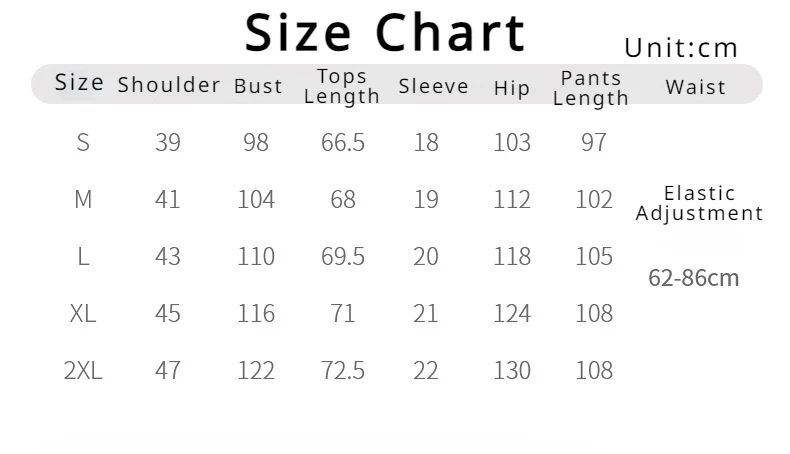Select the Unit:cm label

[681, 48]
